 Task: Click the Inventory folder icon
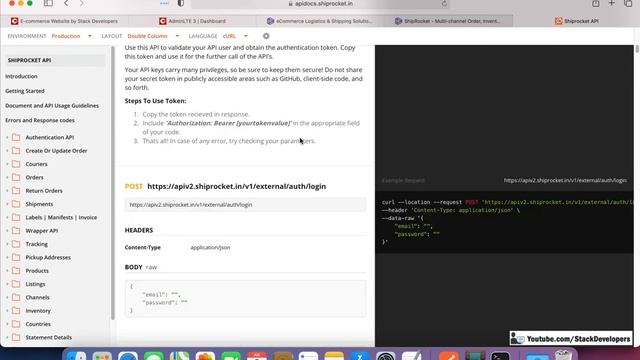[16, 311]
